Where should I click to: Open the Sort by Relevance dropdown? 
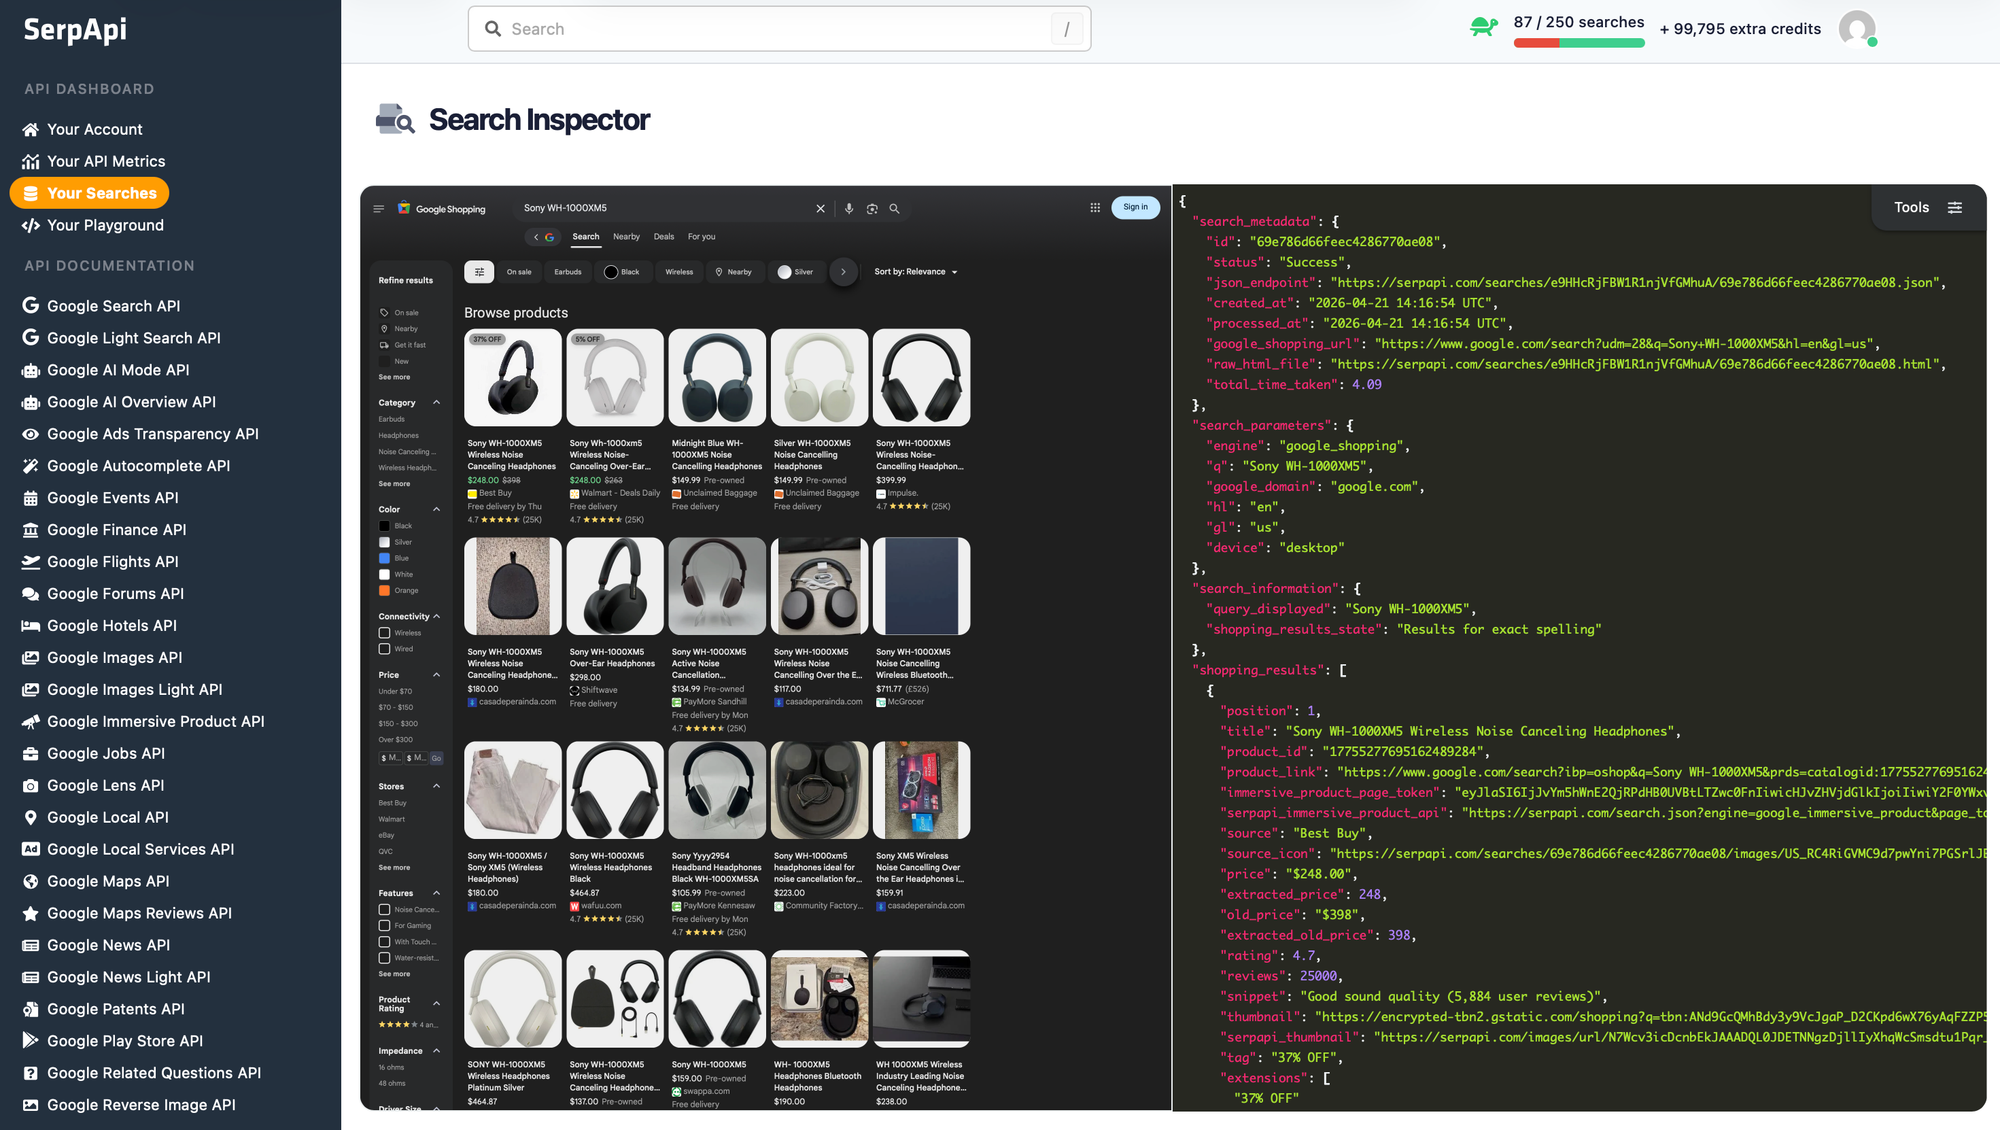click(x=916, y=272)
